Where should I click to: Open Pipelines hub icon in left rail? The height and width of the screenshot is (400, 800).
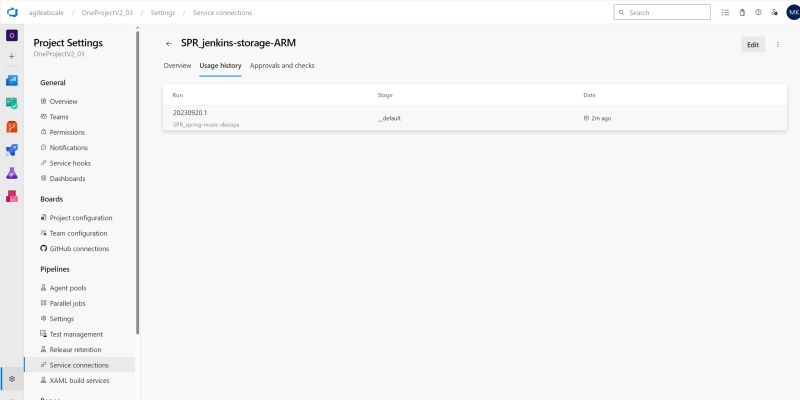[x=12, y=149]
